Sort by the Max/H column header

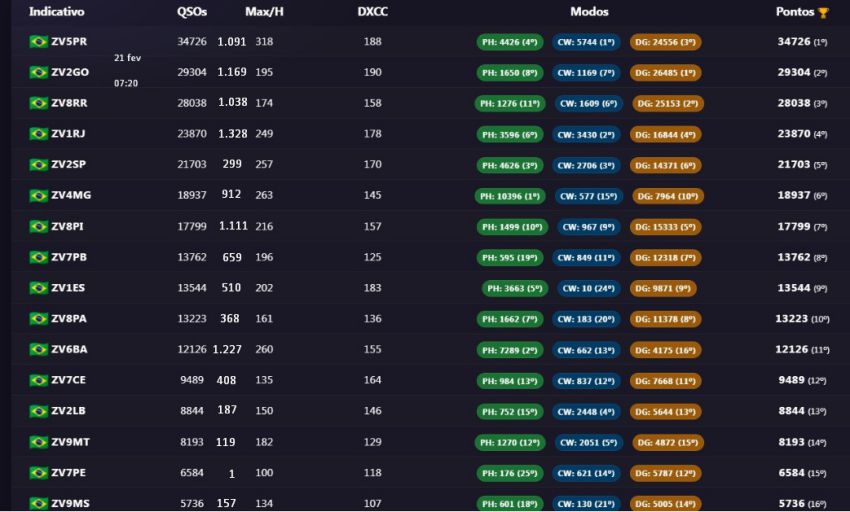264,12
